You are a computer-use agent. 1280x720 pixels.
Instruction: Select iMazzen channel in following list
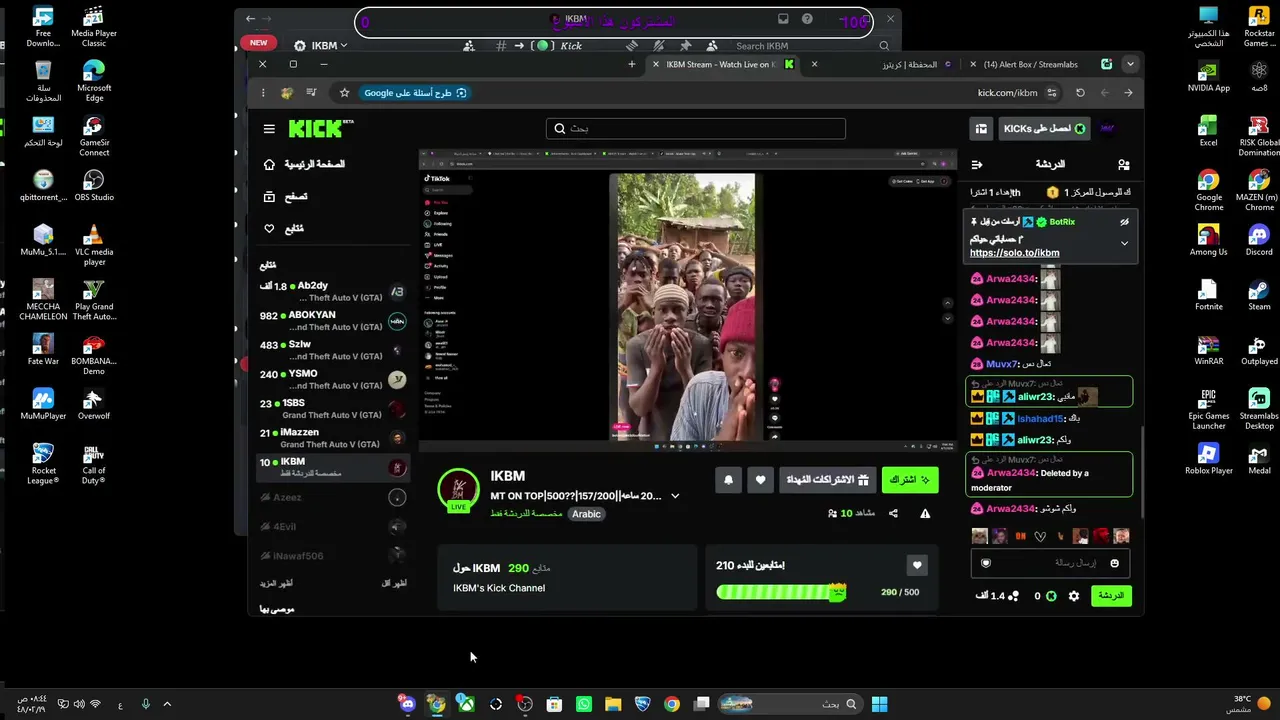coord(333,438)
